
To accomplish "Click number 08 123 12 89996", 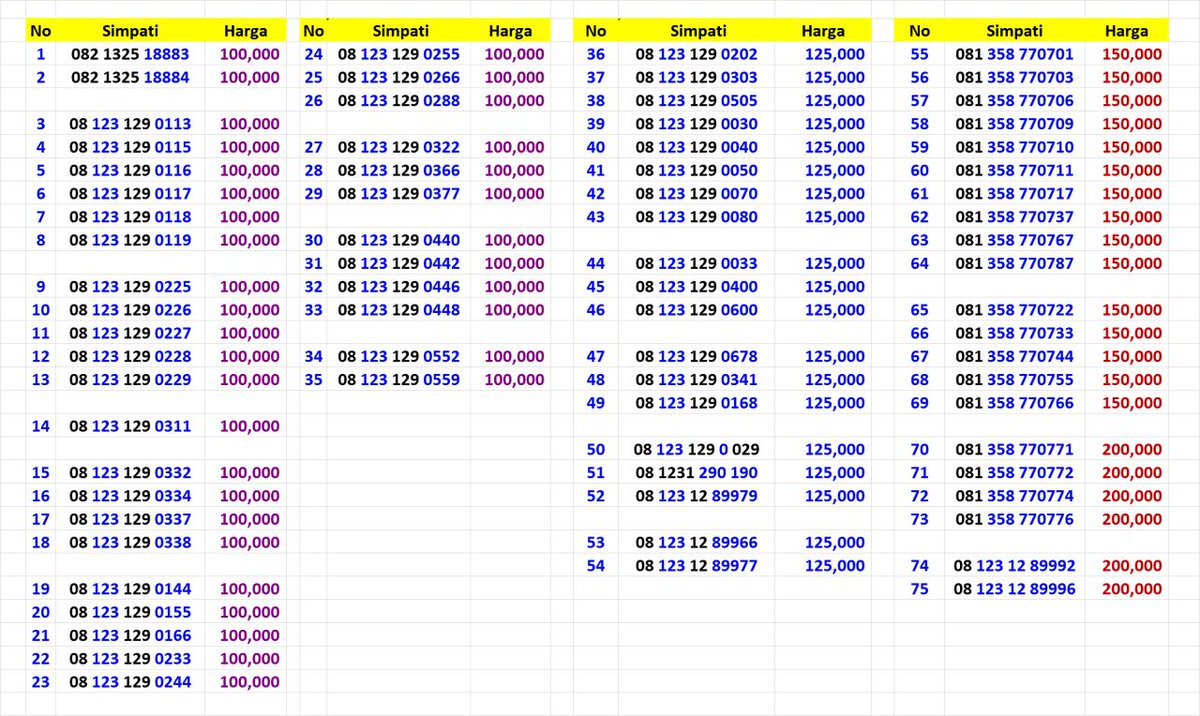I will (x=1014, y=589).
